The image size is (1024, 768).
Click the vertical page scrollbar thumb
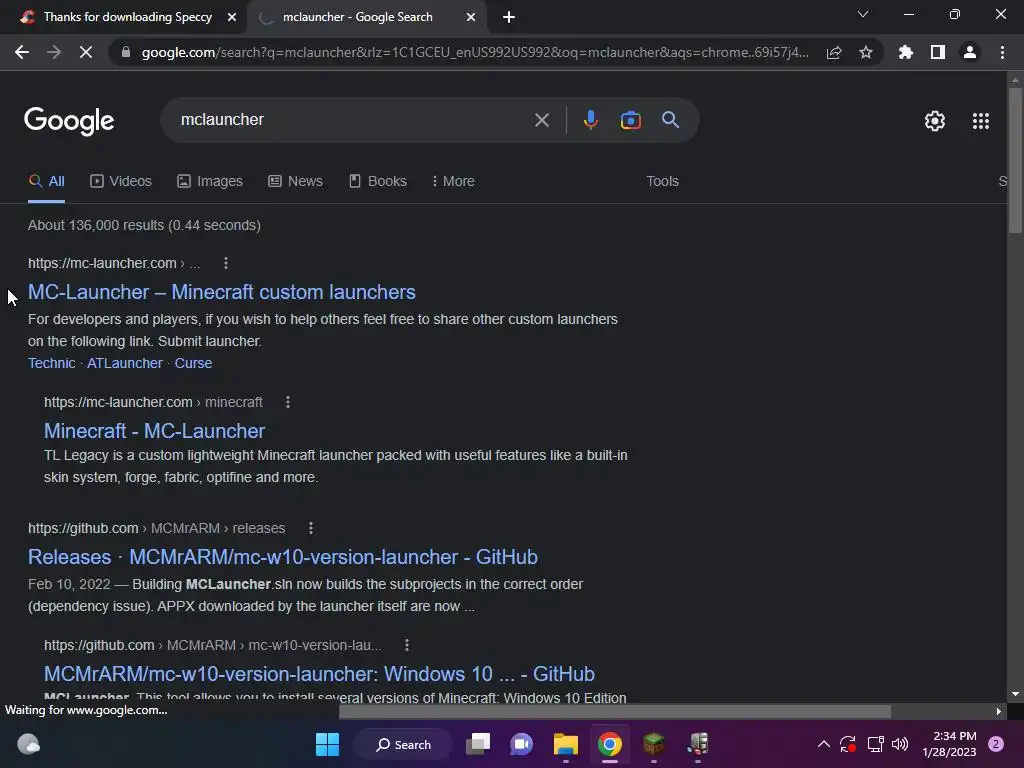point(1015,160)
